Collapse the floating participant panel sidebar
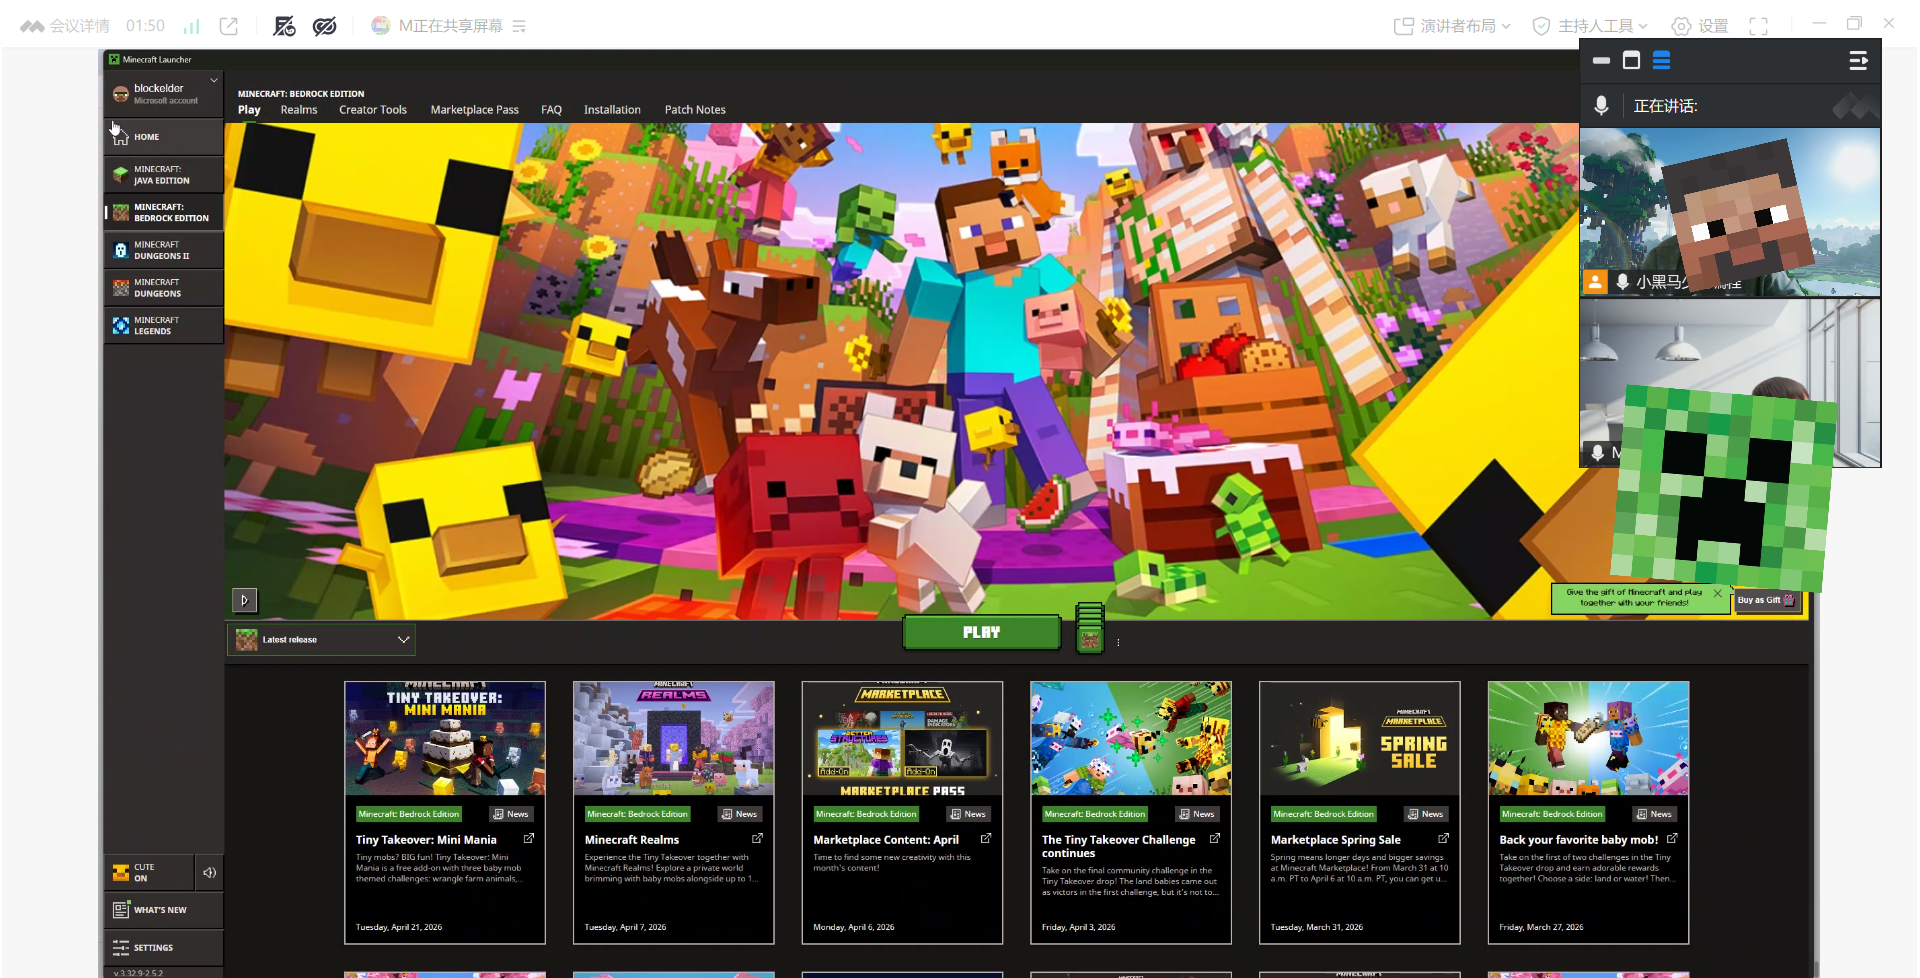This screenshot has width=1920, height=978. (x=1858, y=61)
